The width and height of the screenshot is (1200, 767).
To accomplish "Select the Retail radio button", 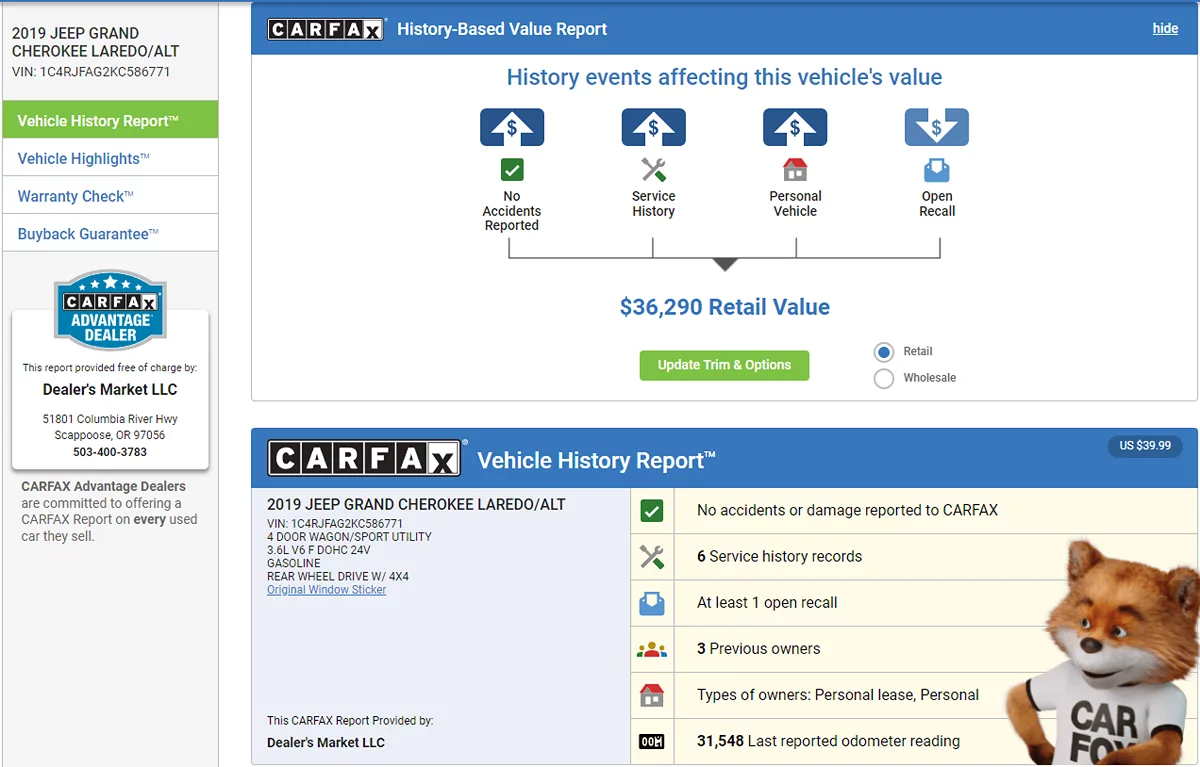I will click(x=884, y=352).
